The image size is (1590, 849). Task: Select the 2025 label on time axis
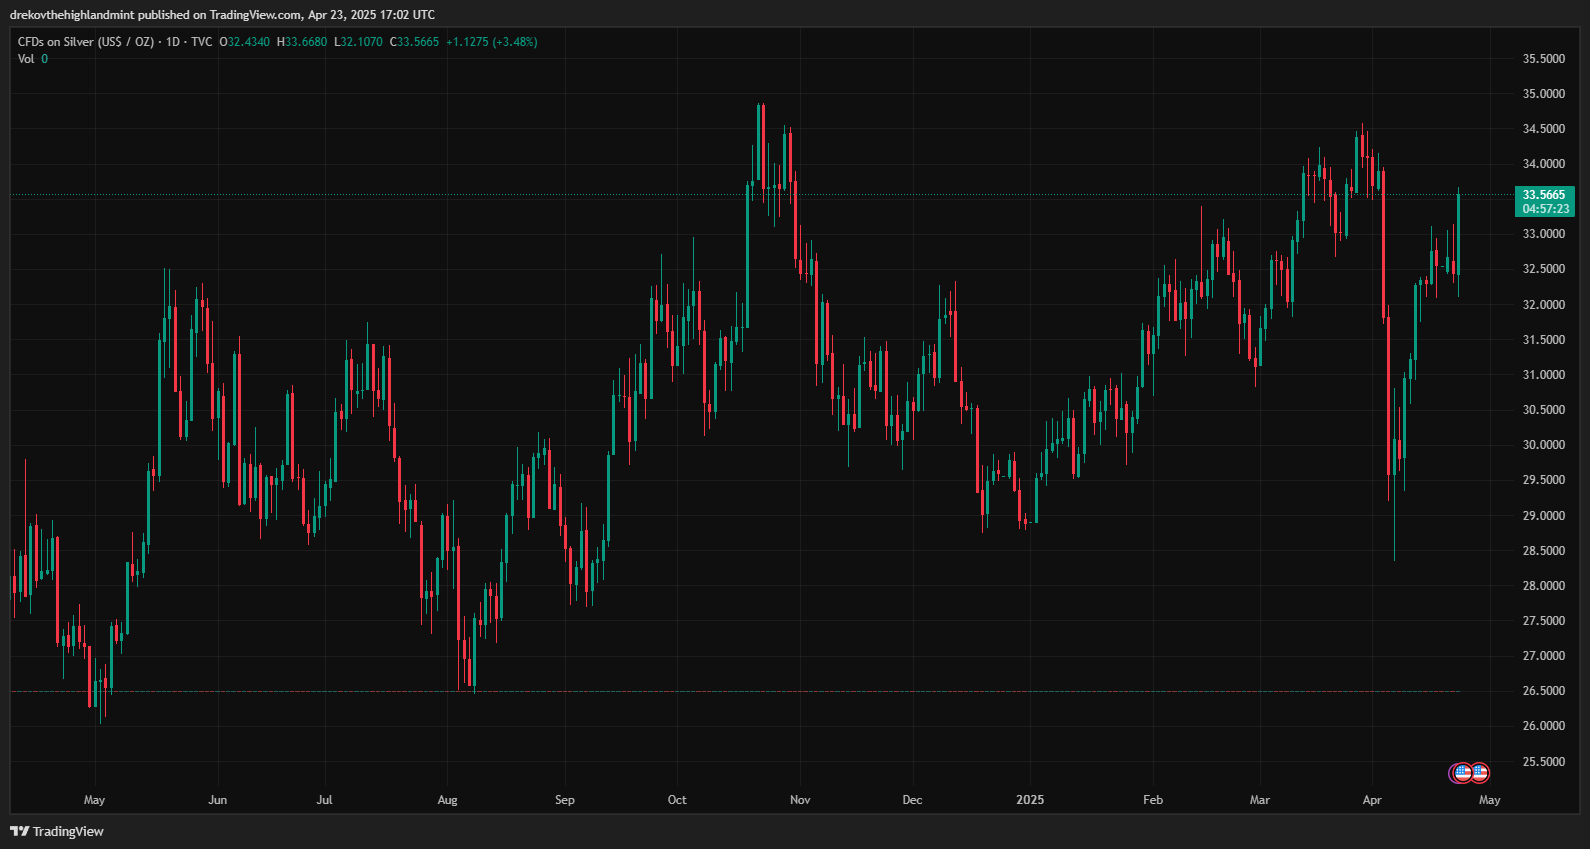tap(1030, 800)
